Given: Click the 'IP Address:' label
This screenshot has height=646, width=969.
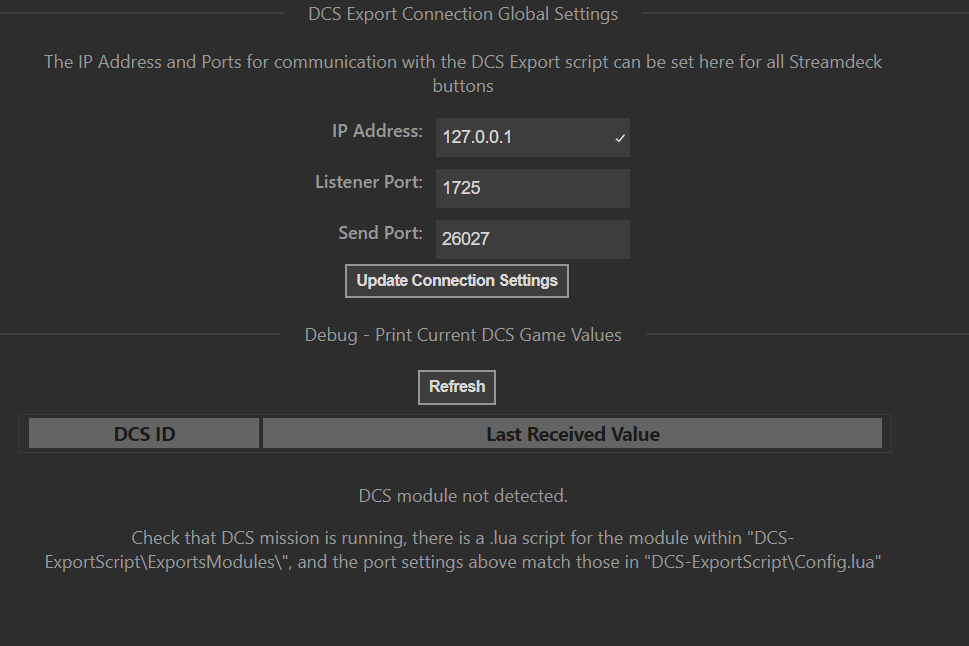Looking at the screenshot, I should tap(377, 131).
